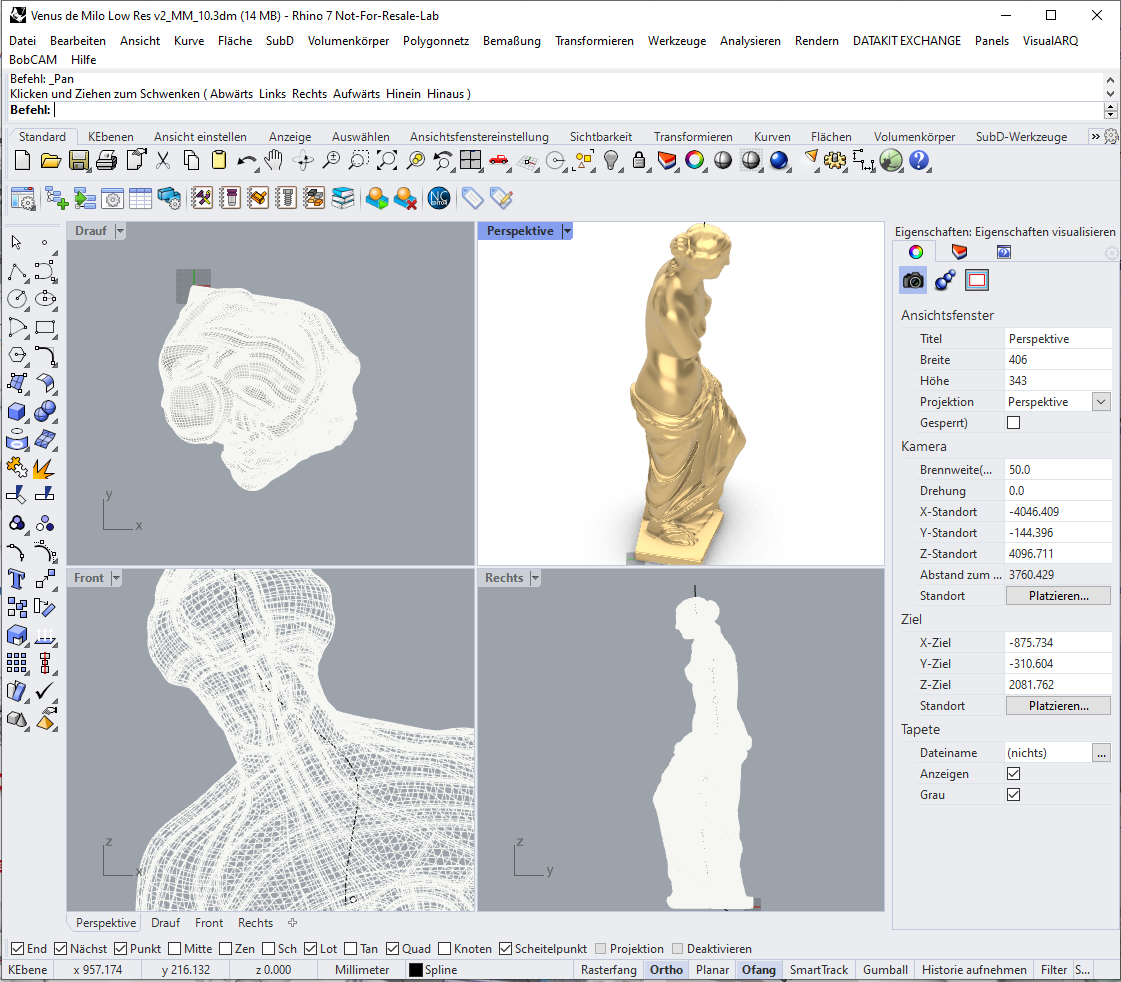The image size is (1121, 982).
Task: Click the Text object tool icon
Action: [17, 578]
